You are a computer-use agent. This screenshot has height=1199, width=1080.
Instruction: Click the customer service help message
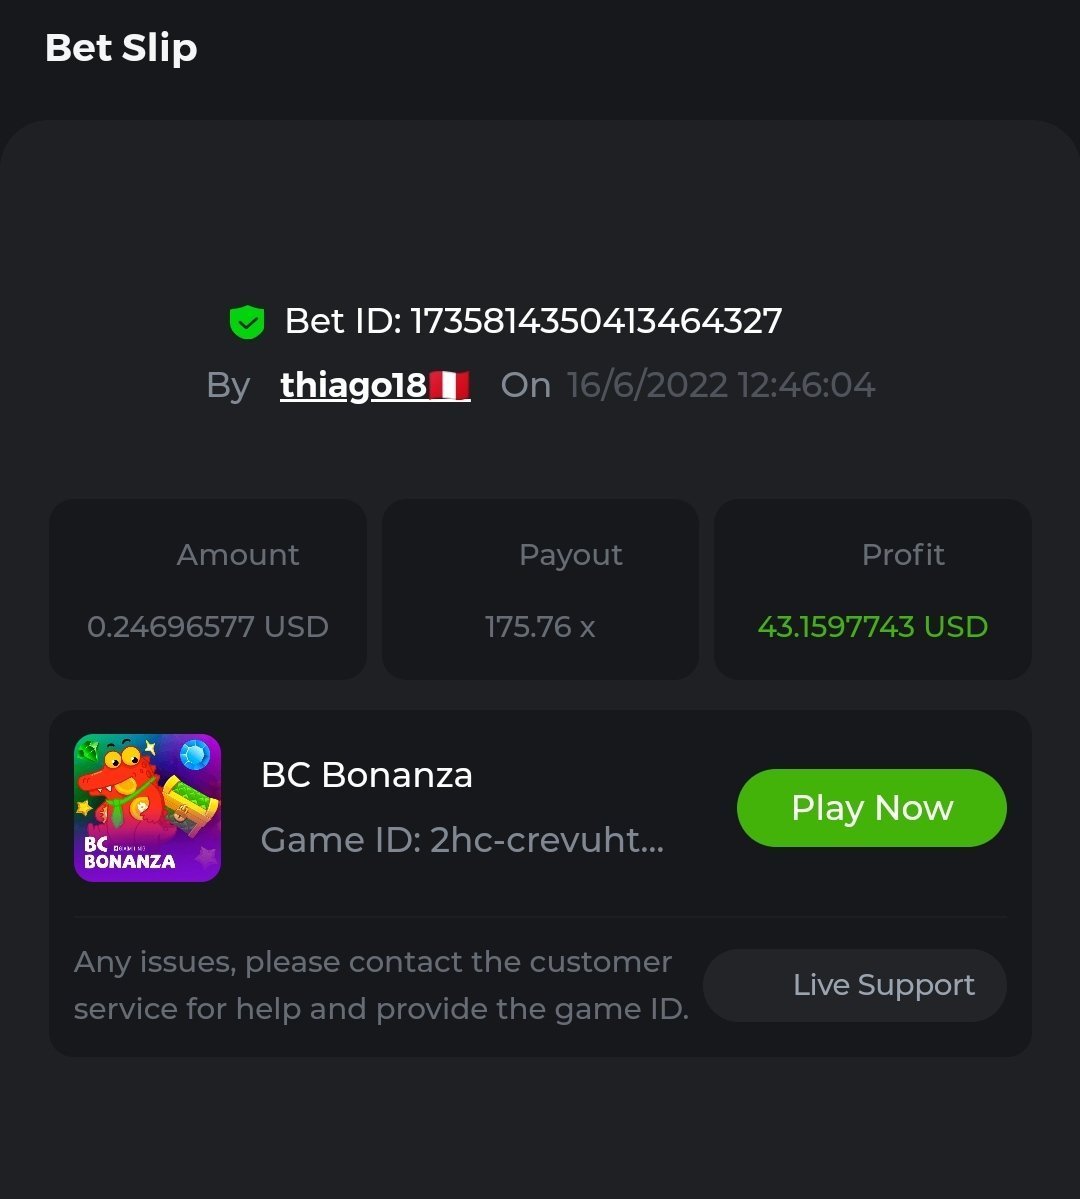tap(381, 985)
